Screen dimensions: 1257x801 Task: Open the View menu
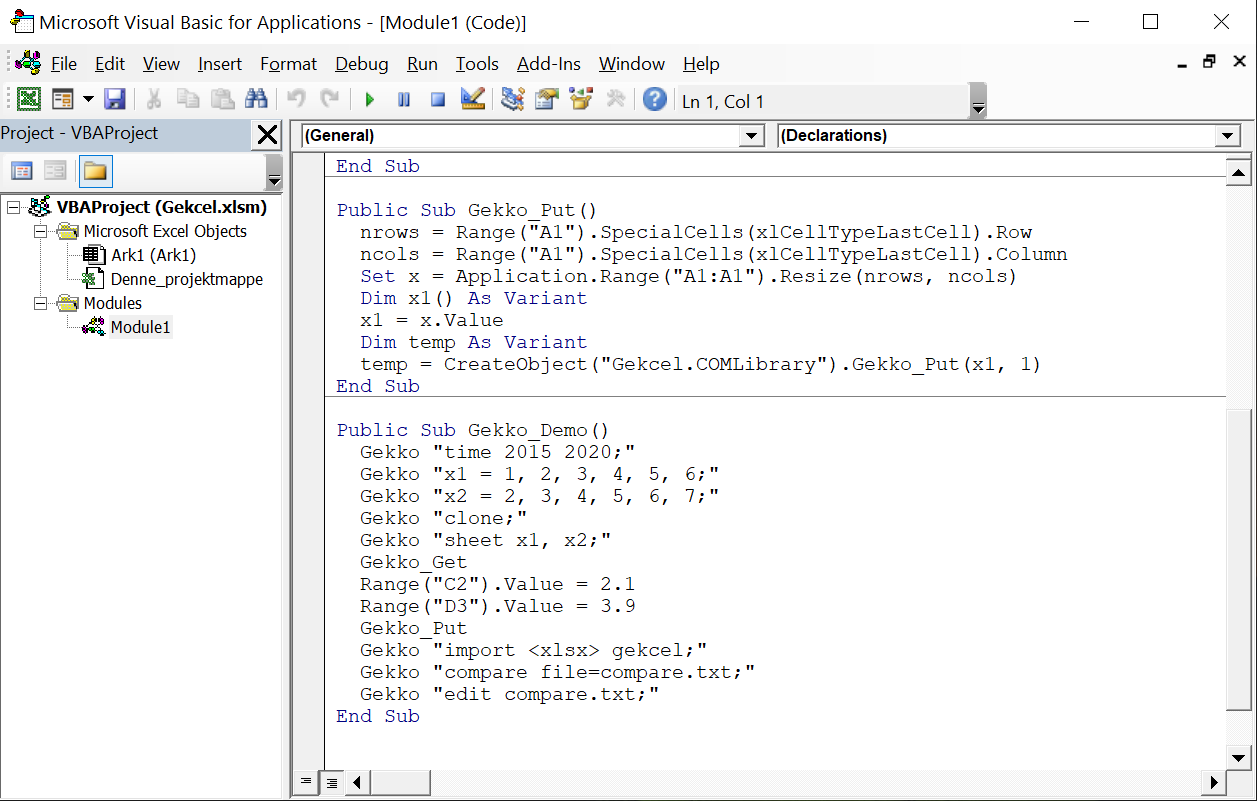click(x=161, y=64)
